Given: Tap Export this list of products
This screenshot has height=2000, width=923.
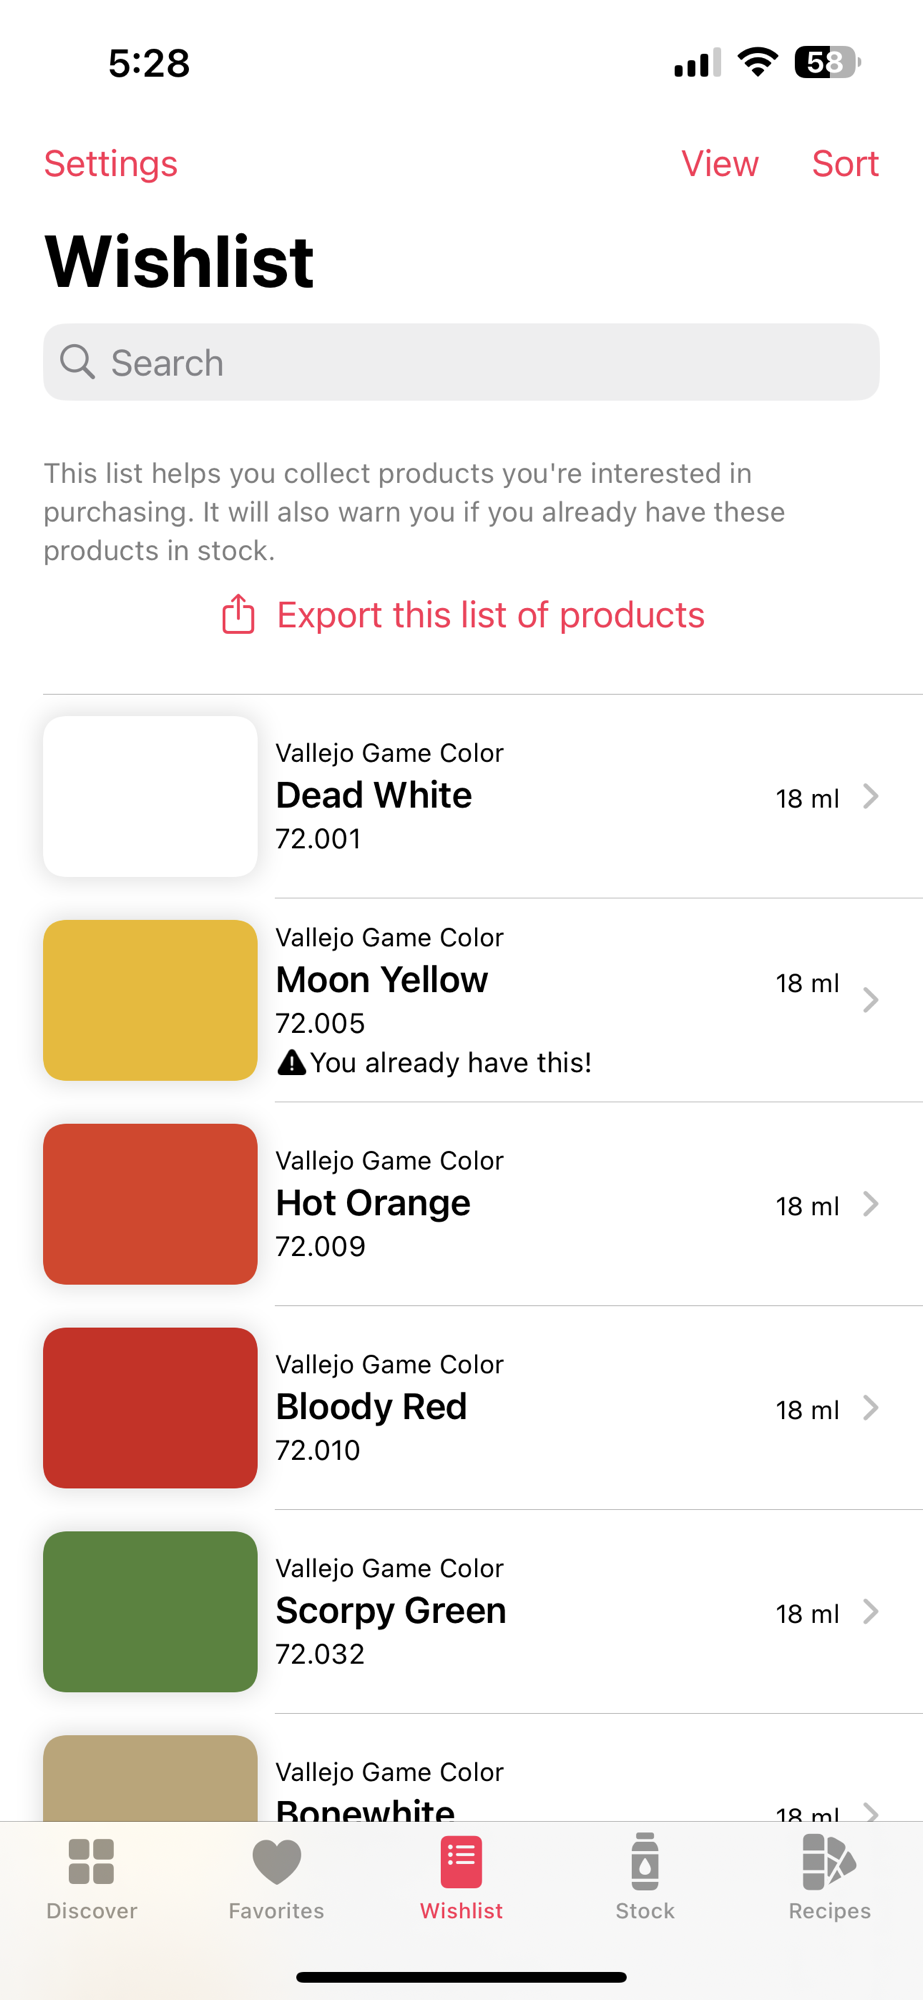Looking at the screenshot, I should tap(490, 615).
